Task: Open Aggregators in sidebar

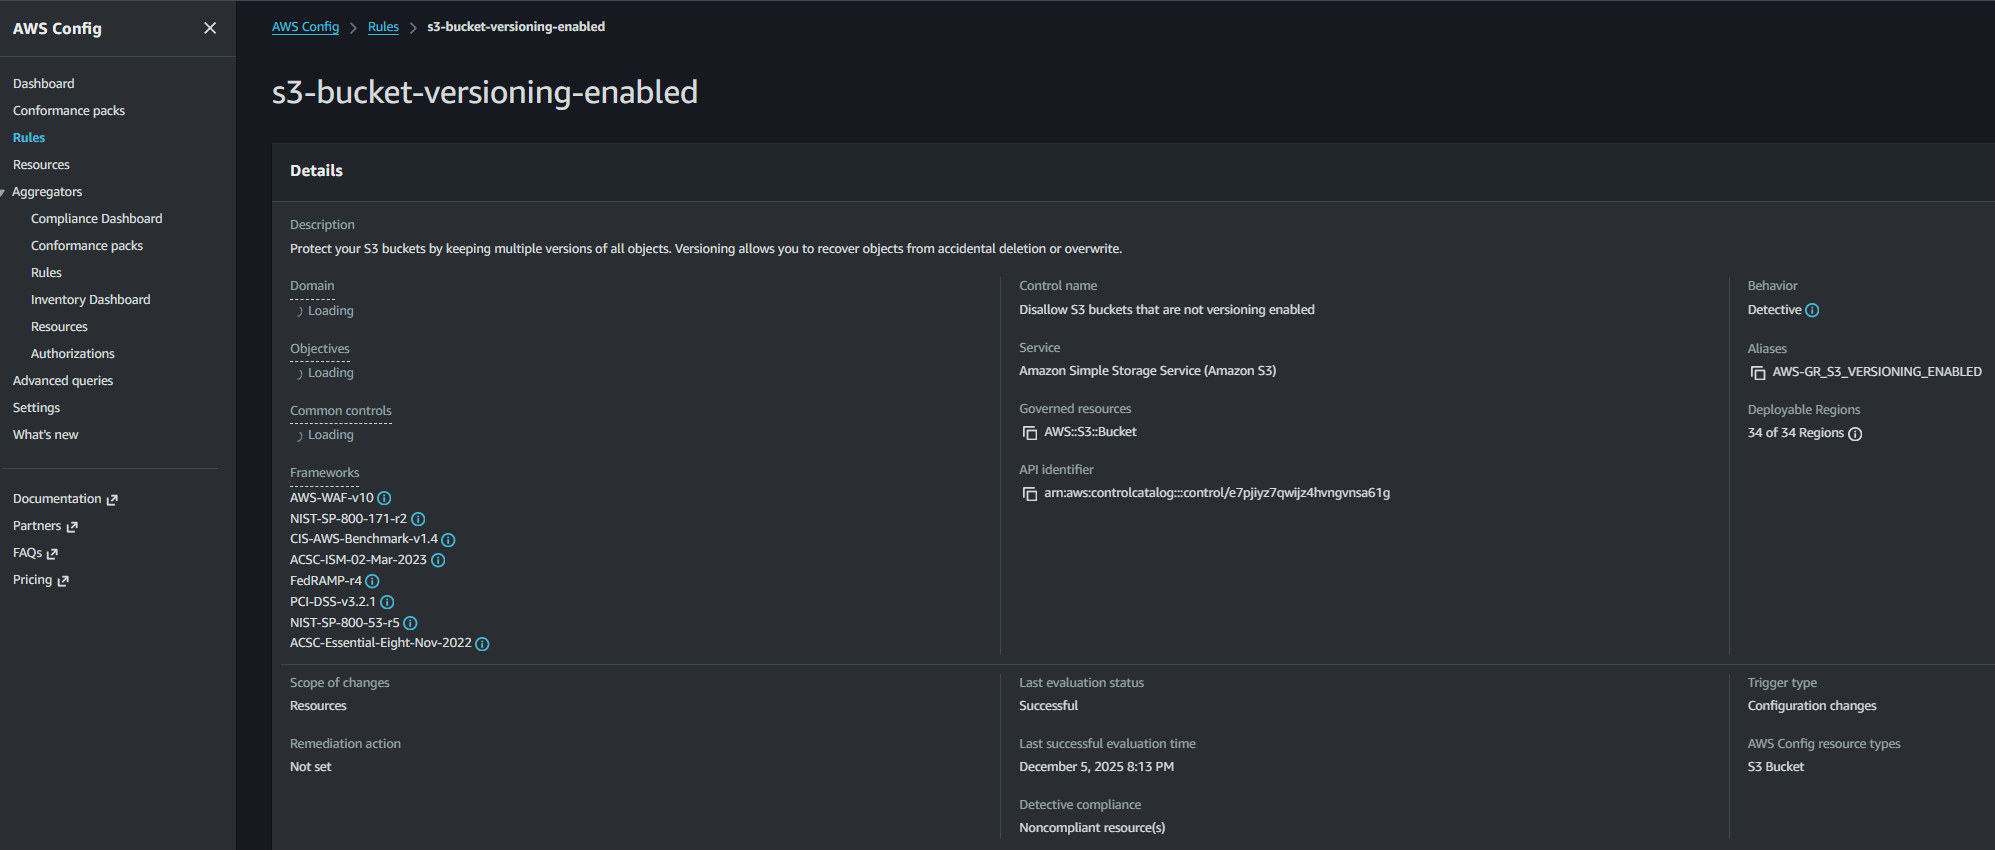Action: click(47, 192)
